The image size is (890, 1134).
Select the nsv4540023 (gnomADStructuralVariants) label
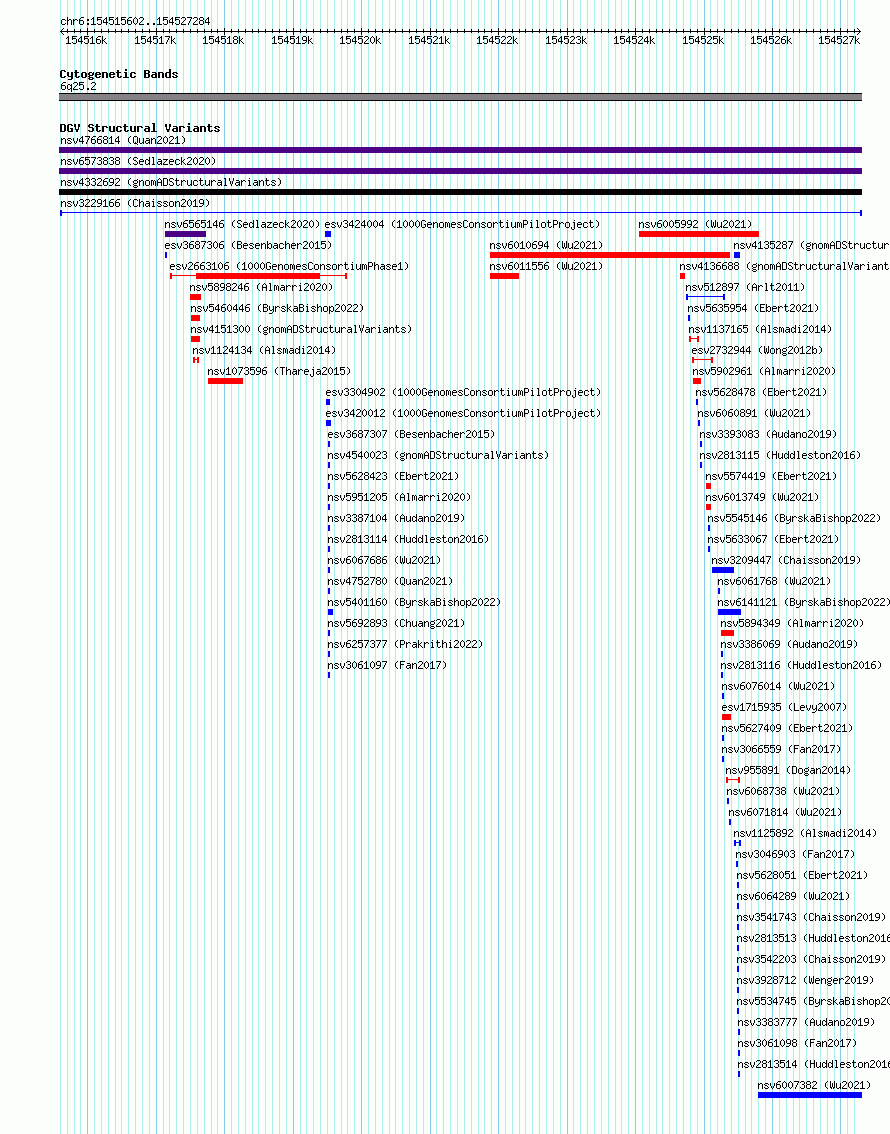click(438, 455)
